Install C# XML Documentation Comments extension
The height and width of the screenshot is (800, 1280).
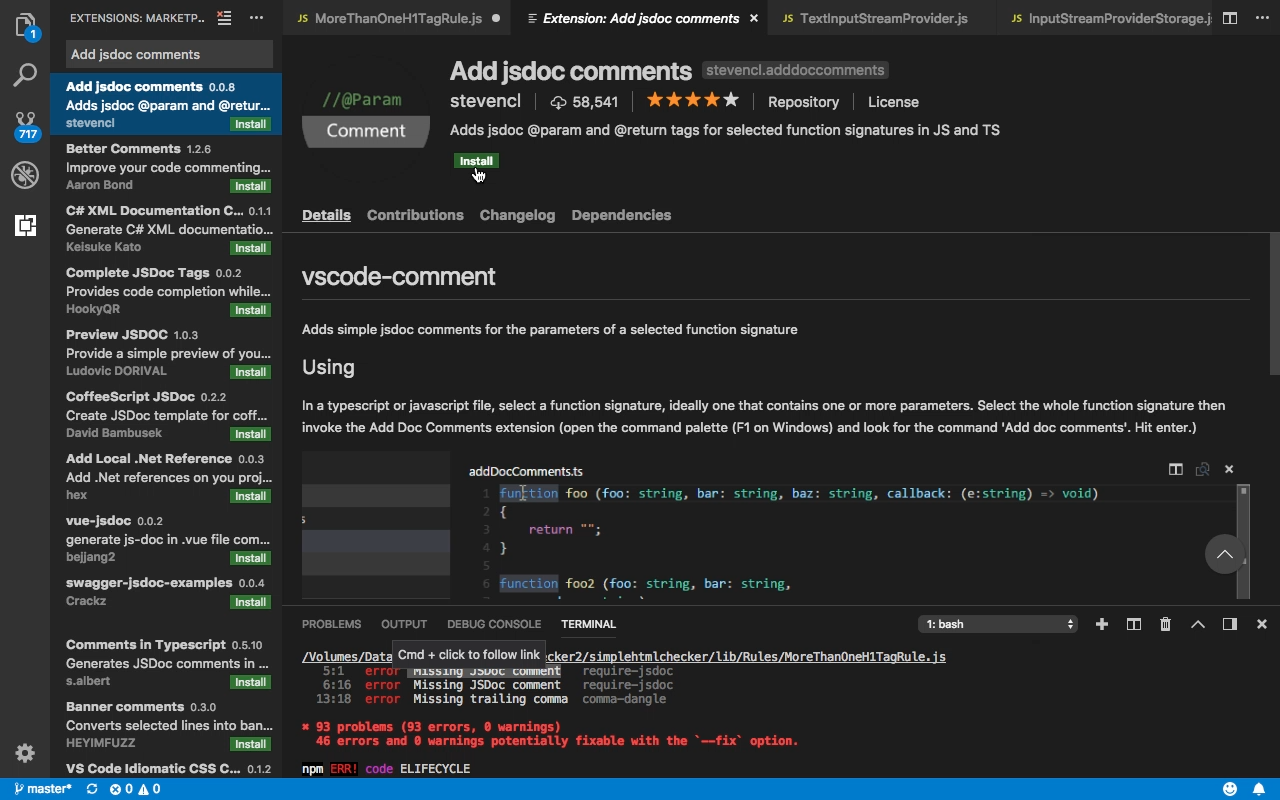[x=250, y=248]
